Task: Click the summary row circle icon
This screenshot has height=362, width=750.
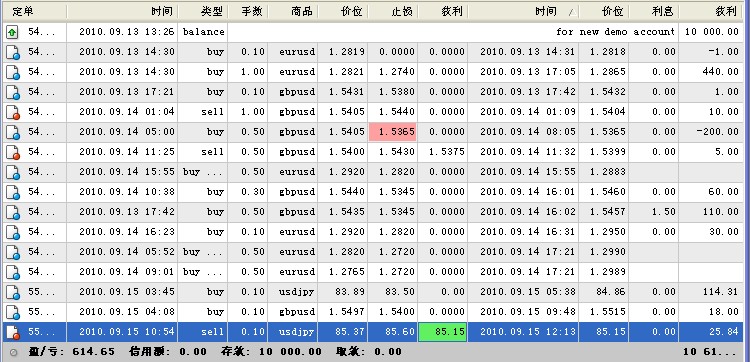Action: click(x=13, y=352)
